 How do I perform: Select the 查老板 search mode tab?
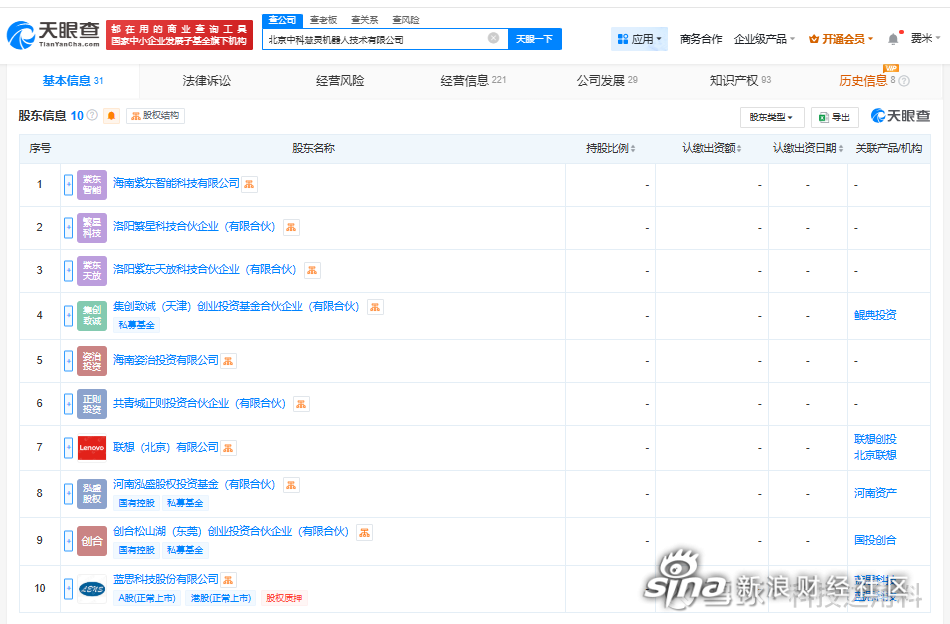click(x=323, y=20)
